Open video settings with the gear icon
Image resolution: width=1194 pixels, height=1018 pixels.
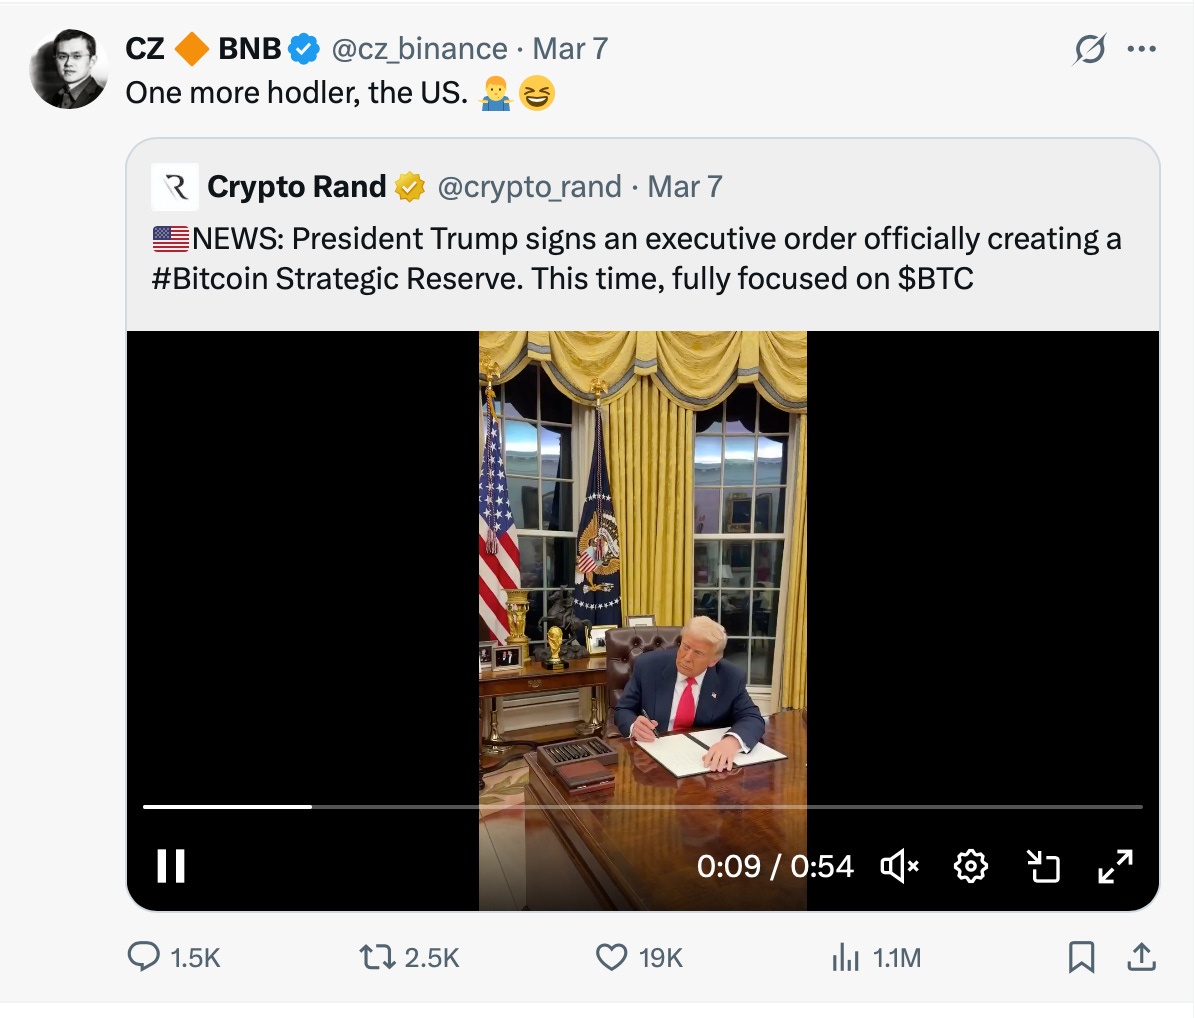969,867
